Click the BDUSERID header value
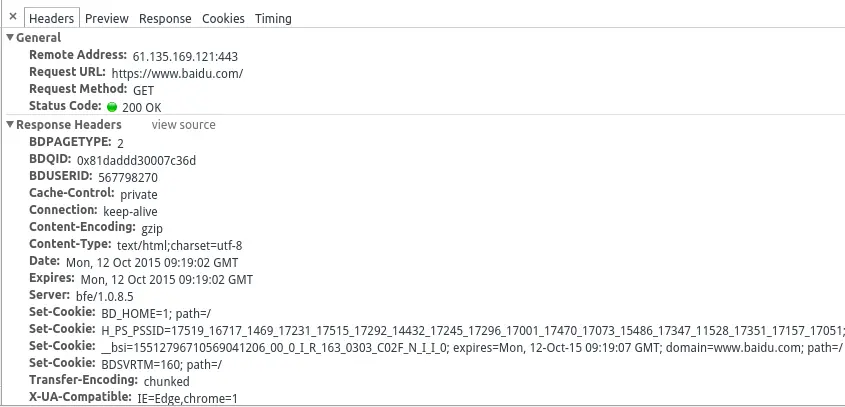The image size is (845, 407). point(128,177)
